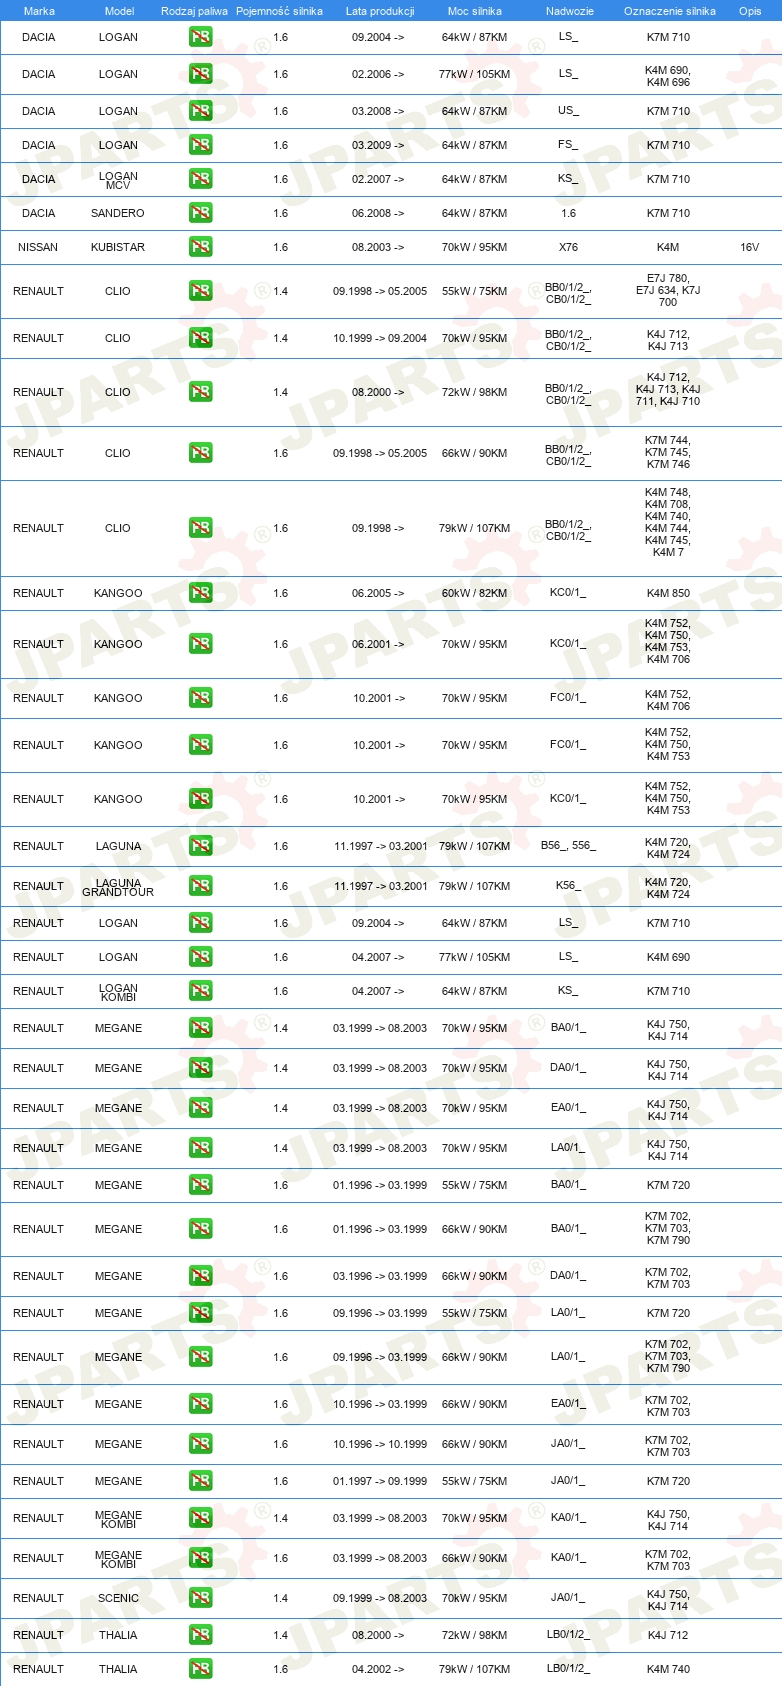Click the petrol icon in the Renault Scenic row
This screenshot has height=1686, width=782.
click(200, 1598)
